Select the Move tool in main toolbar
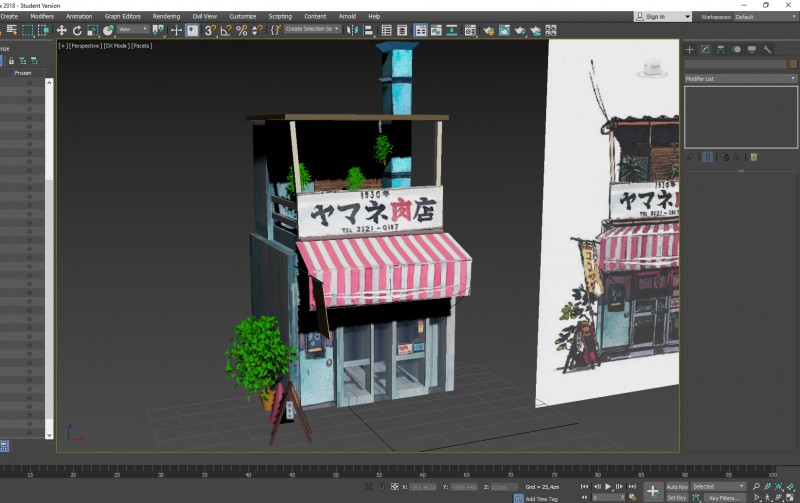Screen dimensions: 800x503 [61, 31]
